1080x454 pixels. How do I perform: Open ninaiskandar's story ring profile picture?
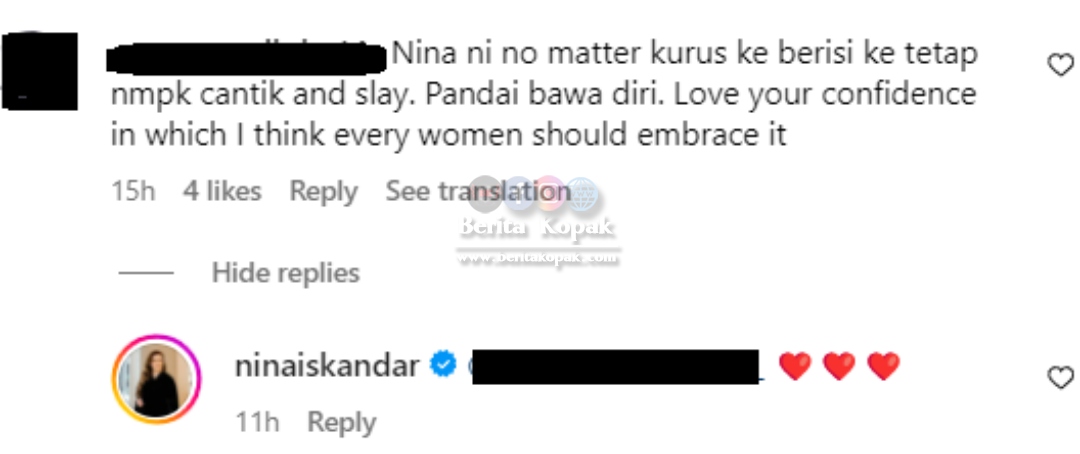(x=156, y=378)
